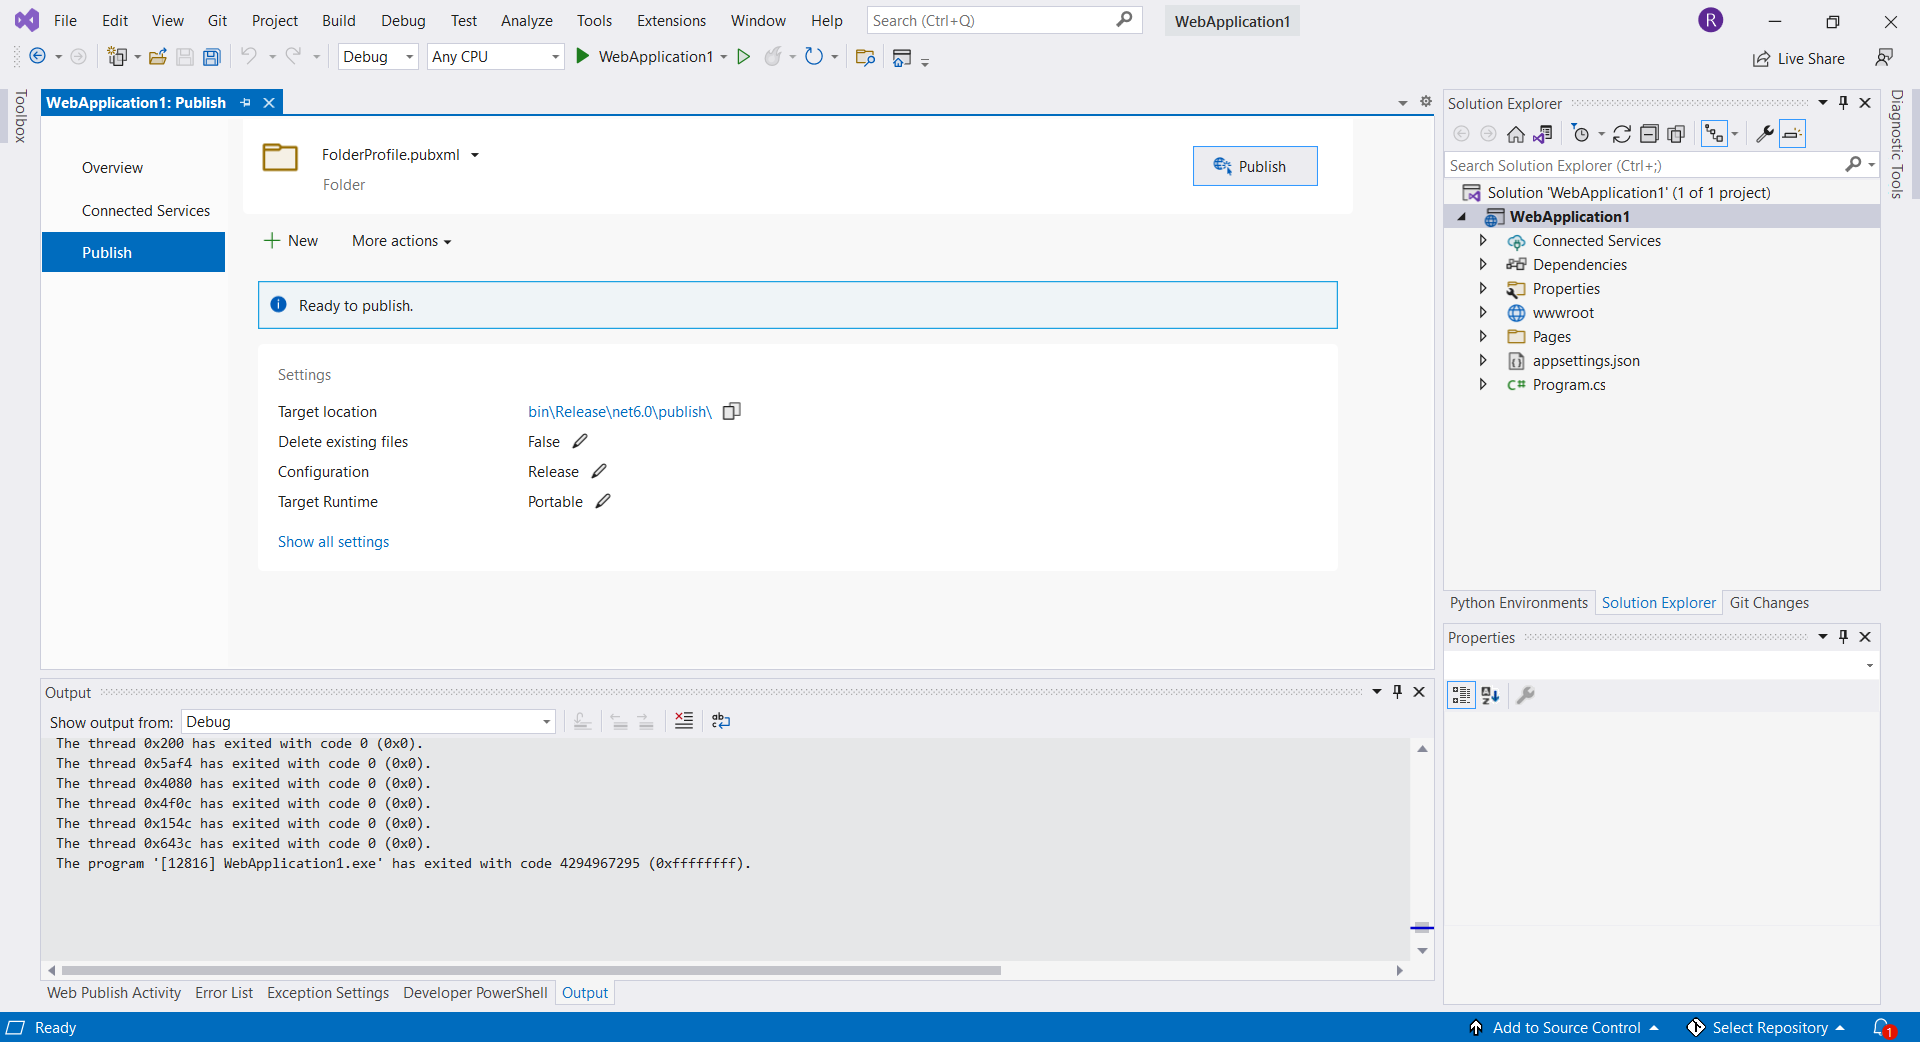This screenshot has width=1920, height=1042.
Task: Collapse the WebApplication1 project node
Action: point(1462,217)
